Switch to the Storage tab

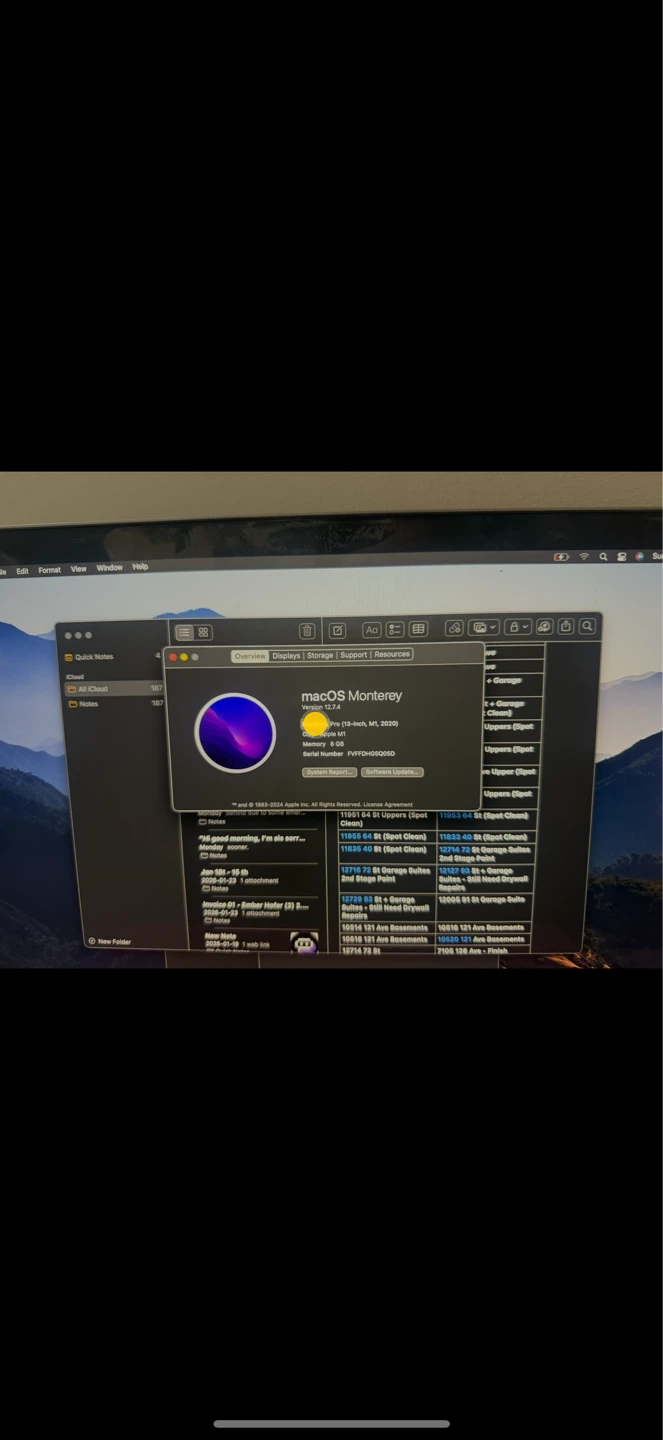pos(320,655)
